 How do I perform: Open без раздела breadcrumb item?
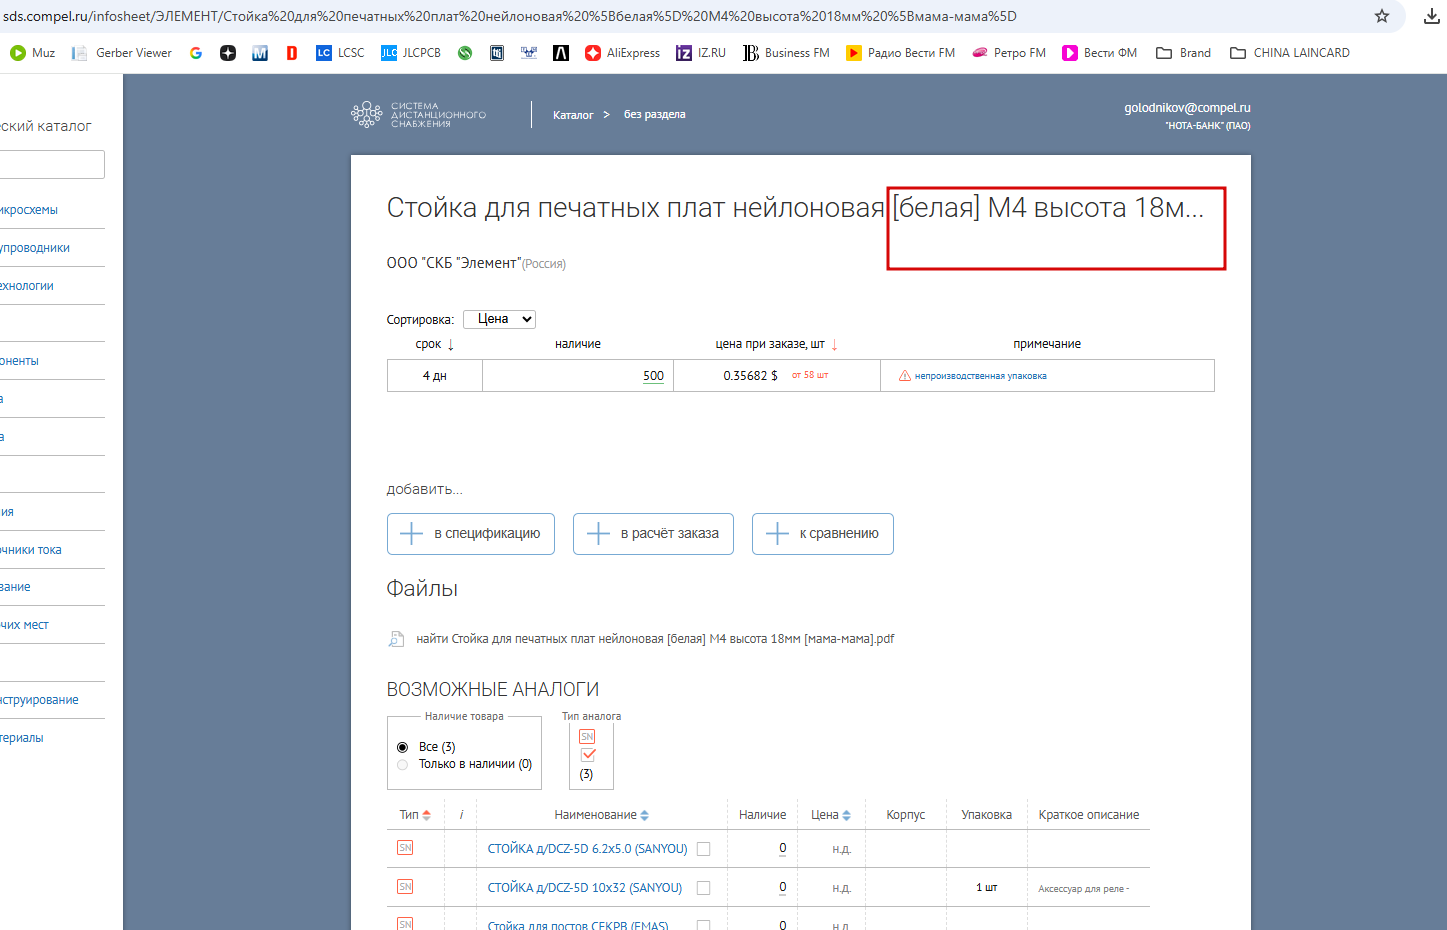pyautogui.click(x=655, y=114)
